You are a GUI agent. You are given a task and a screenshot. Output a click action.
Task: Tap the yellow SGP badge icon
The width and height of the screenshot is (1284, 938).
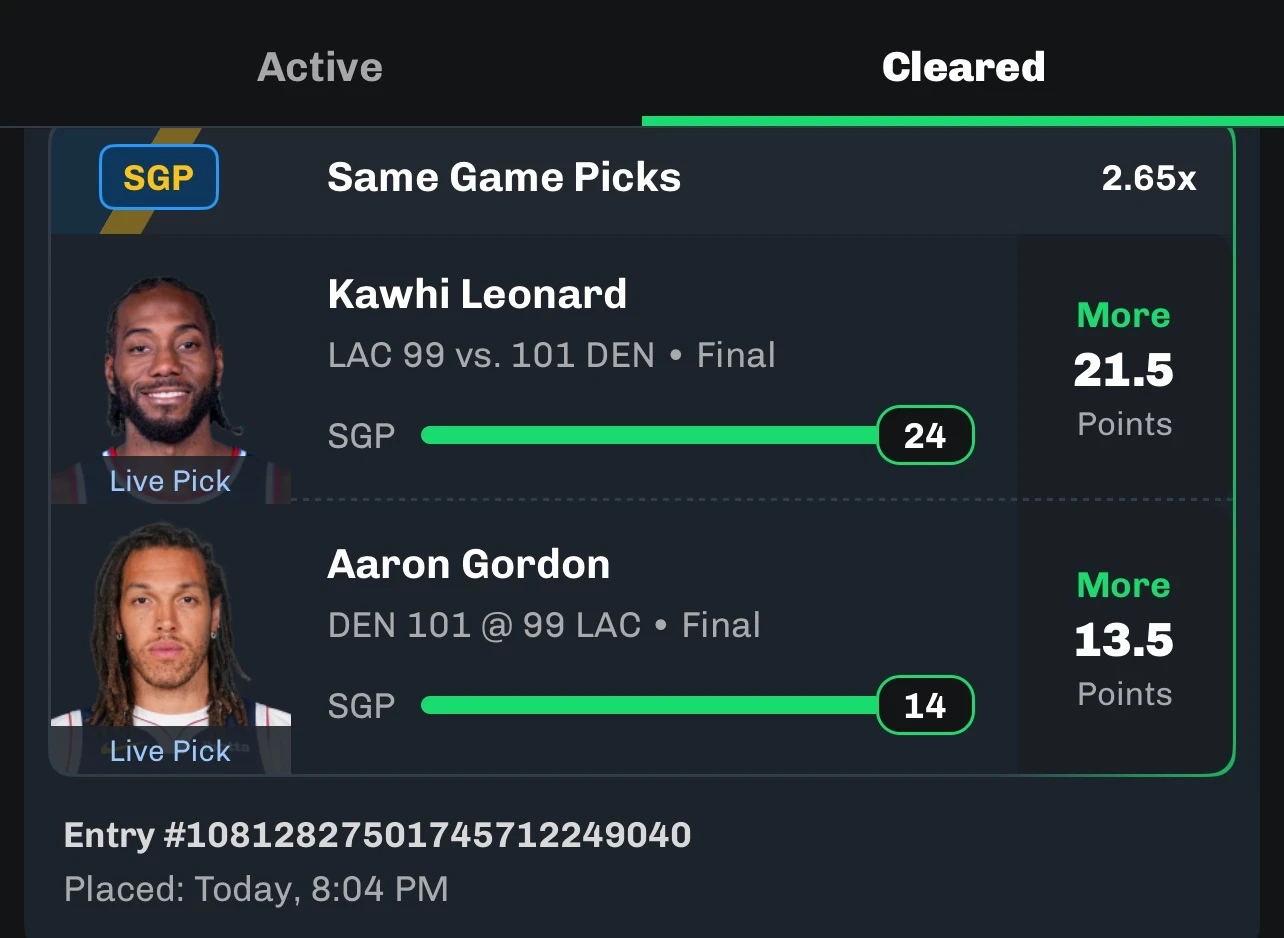coord(158,177)
